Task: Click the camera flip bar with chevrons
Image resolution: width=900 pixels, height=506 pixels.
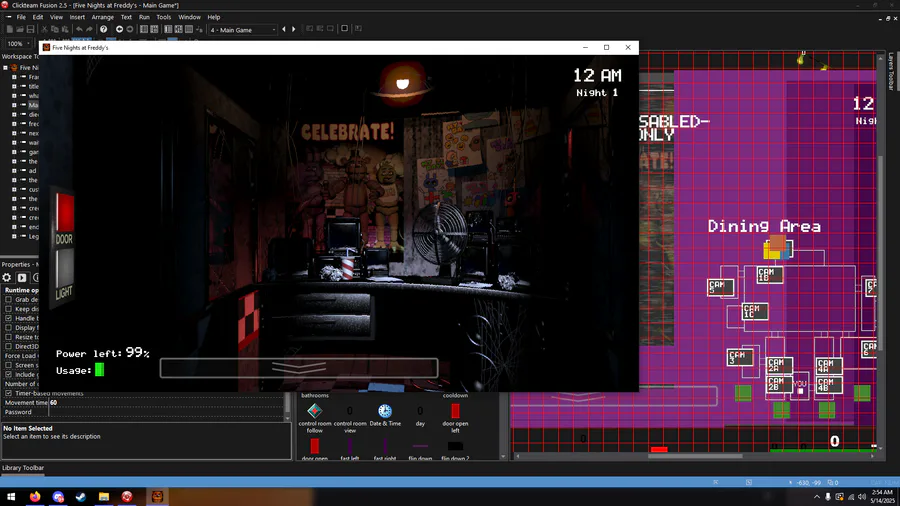Action: pyautogui.click(x=299, y=368)
